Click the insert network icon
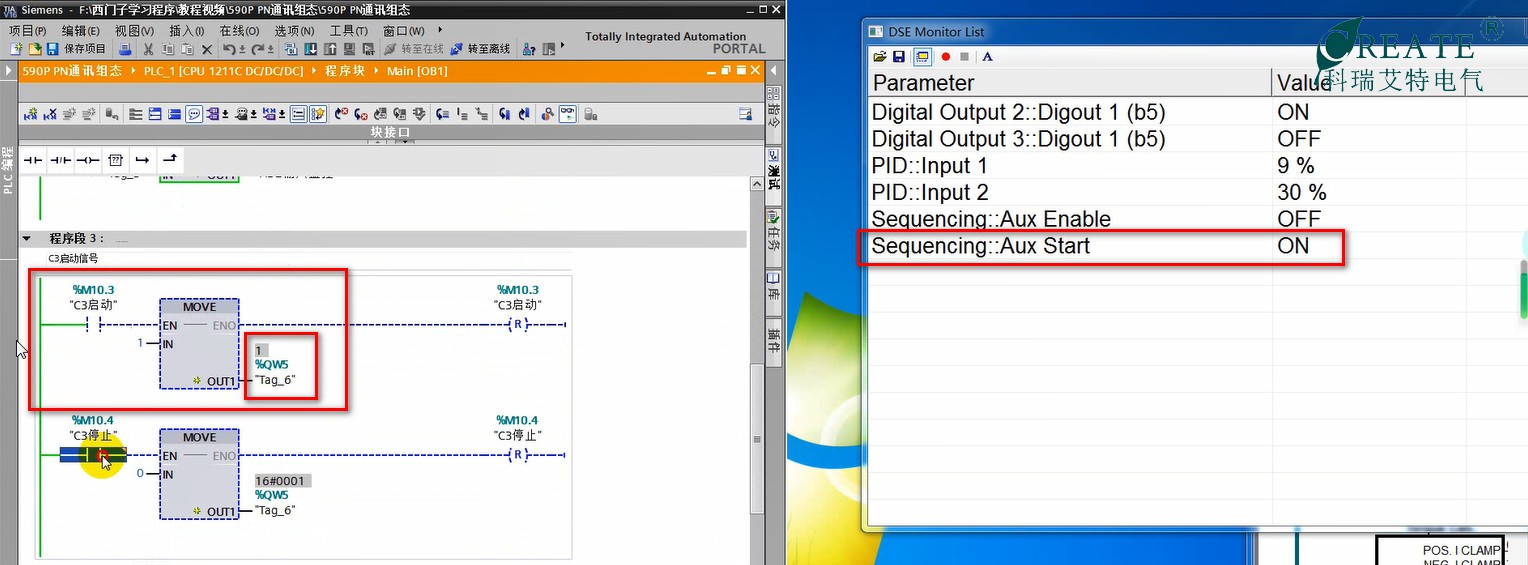The height and width of the screenshot is (565, 1528). [30, 114]
